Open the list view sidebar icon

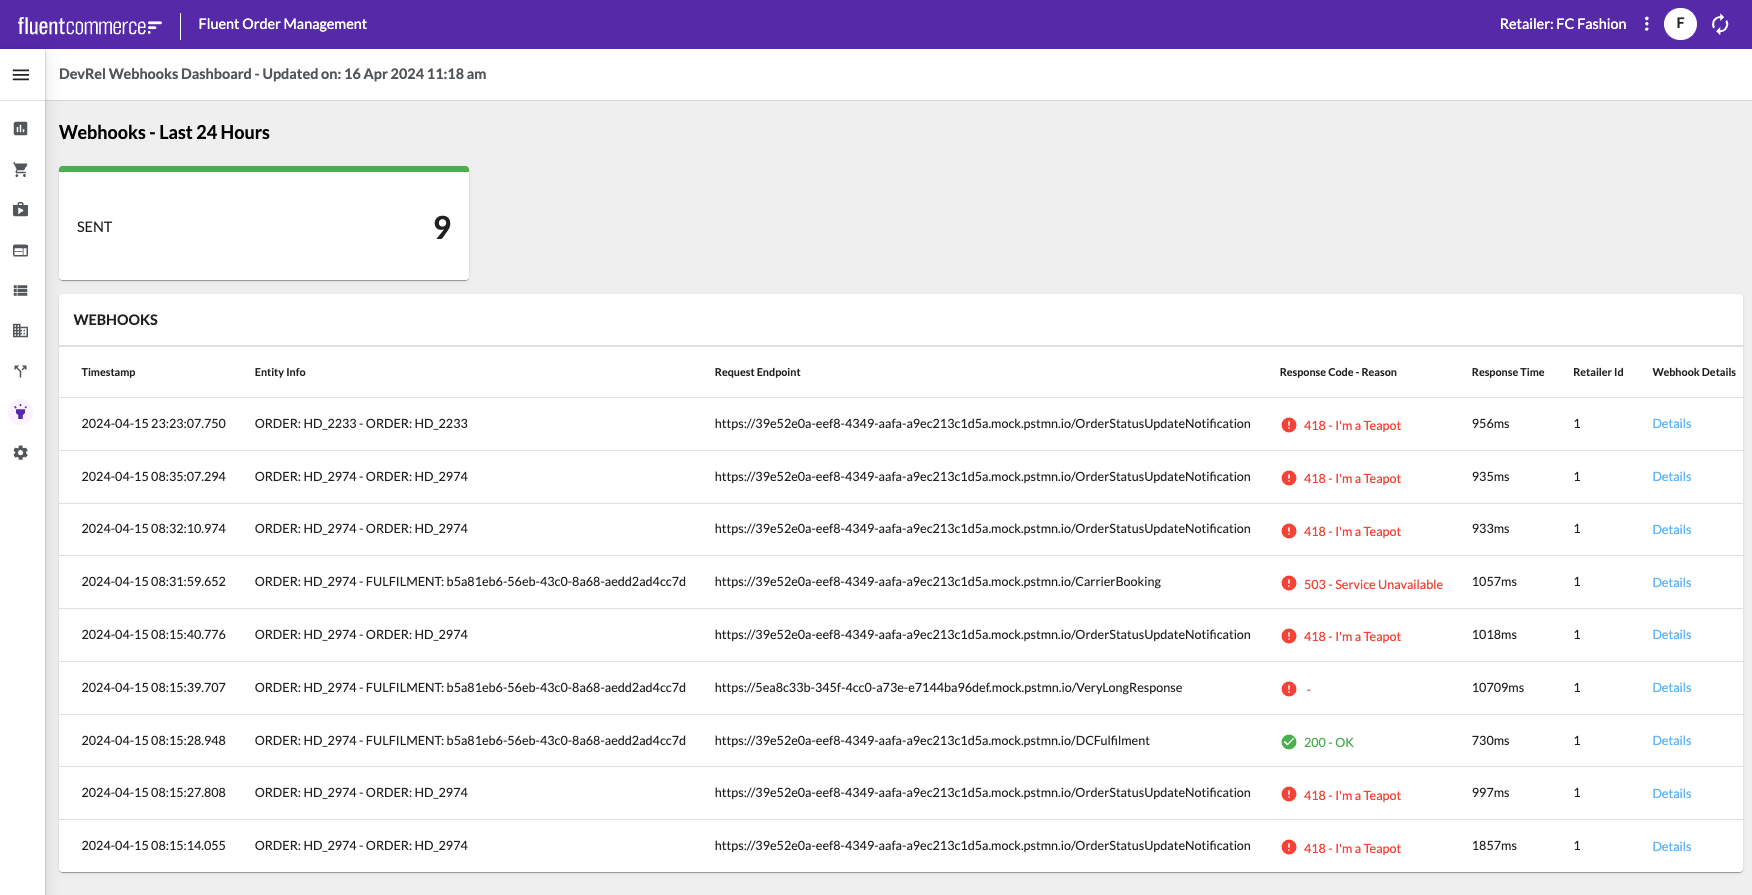pyautogui.click(x=21, y=291)
